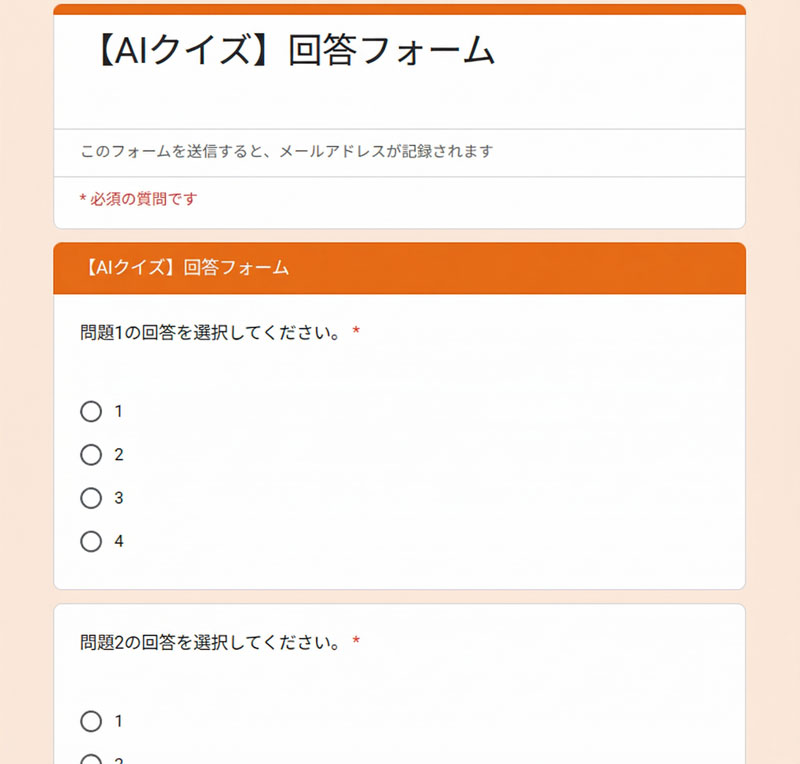Click the peach page background left of the form
The image size is (800, 764).
click(x=25, y=400)
